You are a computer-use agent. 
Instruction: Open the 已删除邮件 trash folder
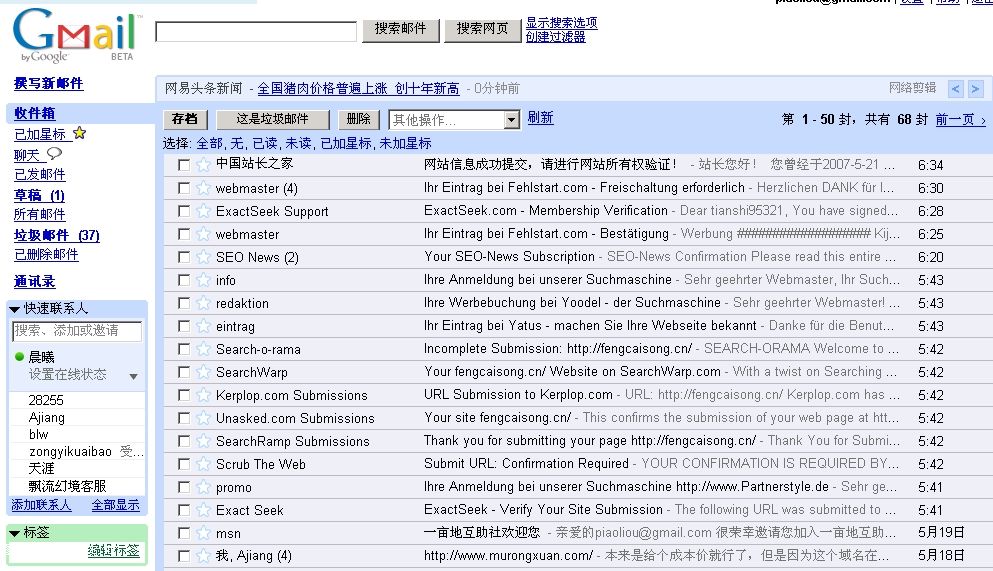(x=46, y=254)
